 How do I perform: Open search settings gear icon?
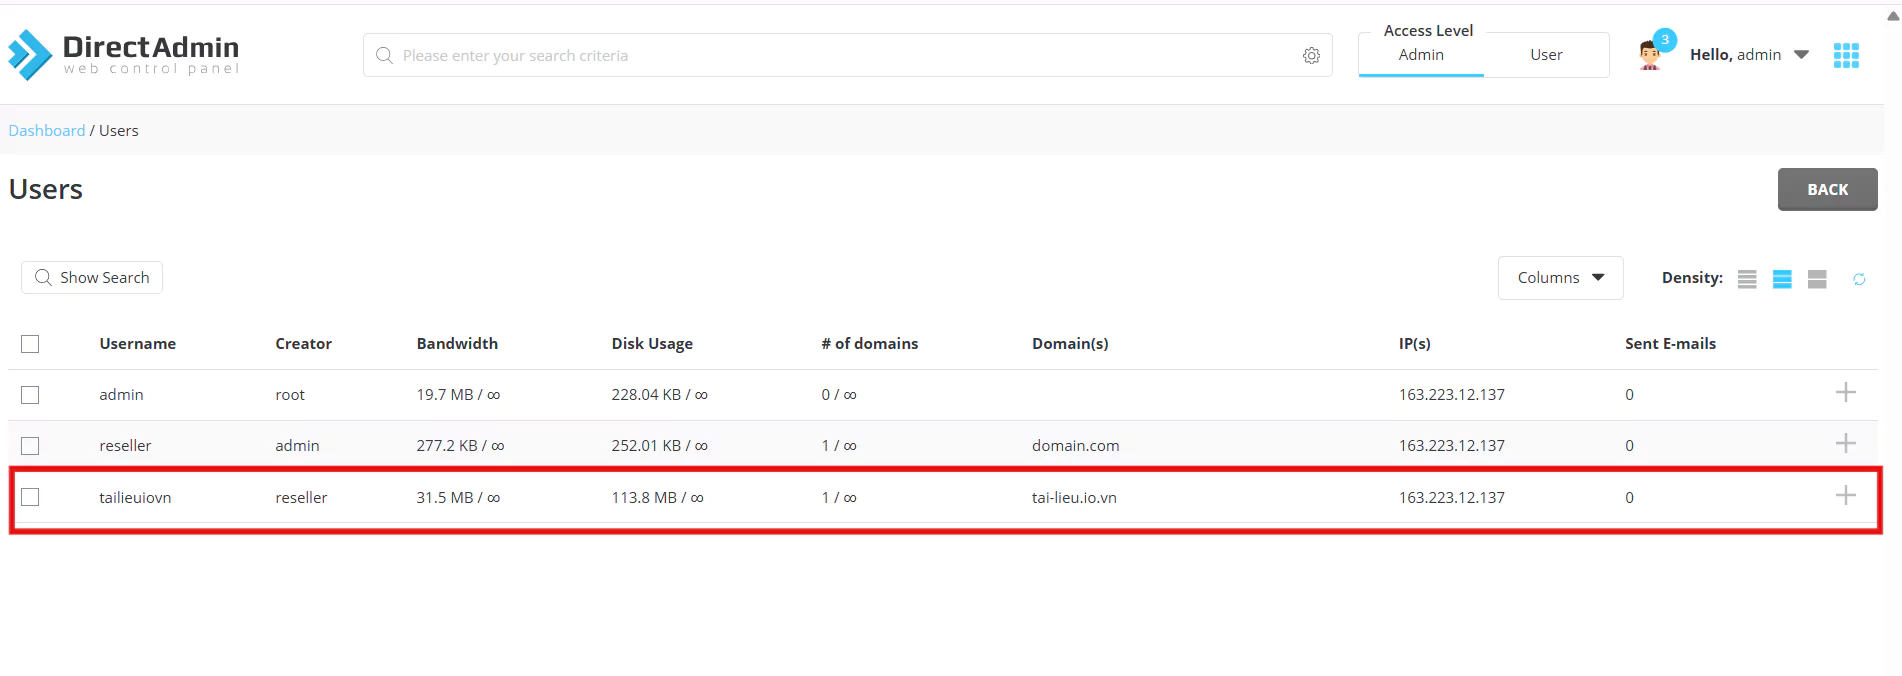[1311, 56]
